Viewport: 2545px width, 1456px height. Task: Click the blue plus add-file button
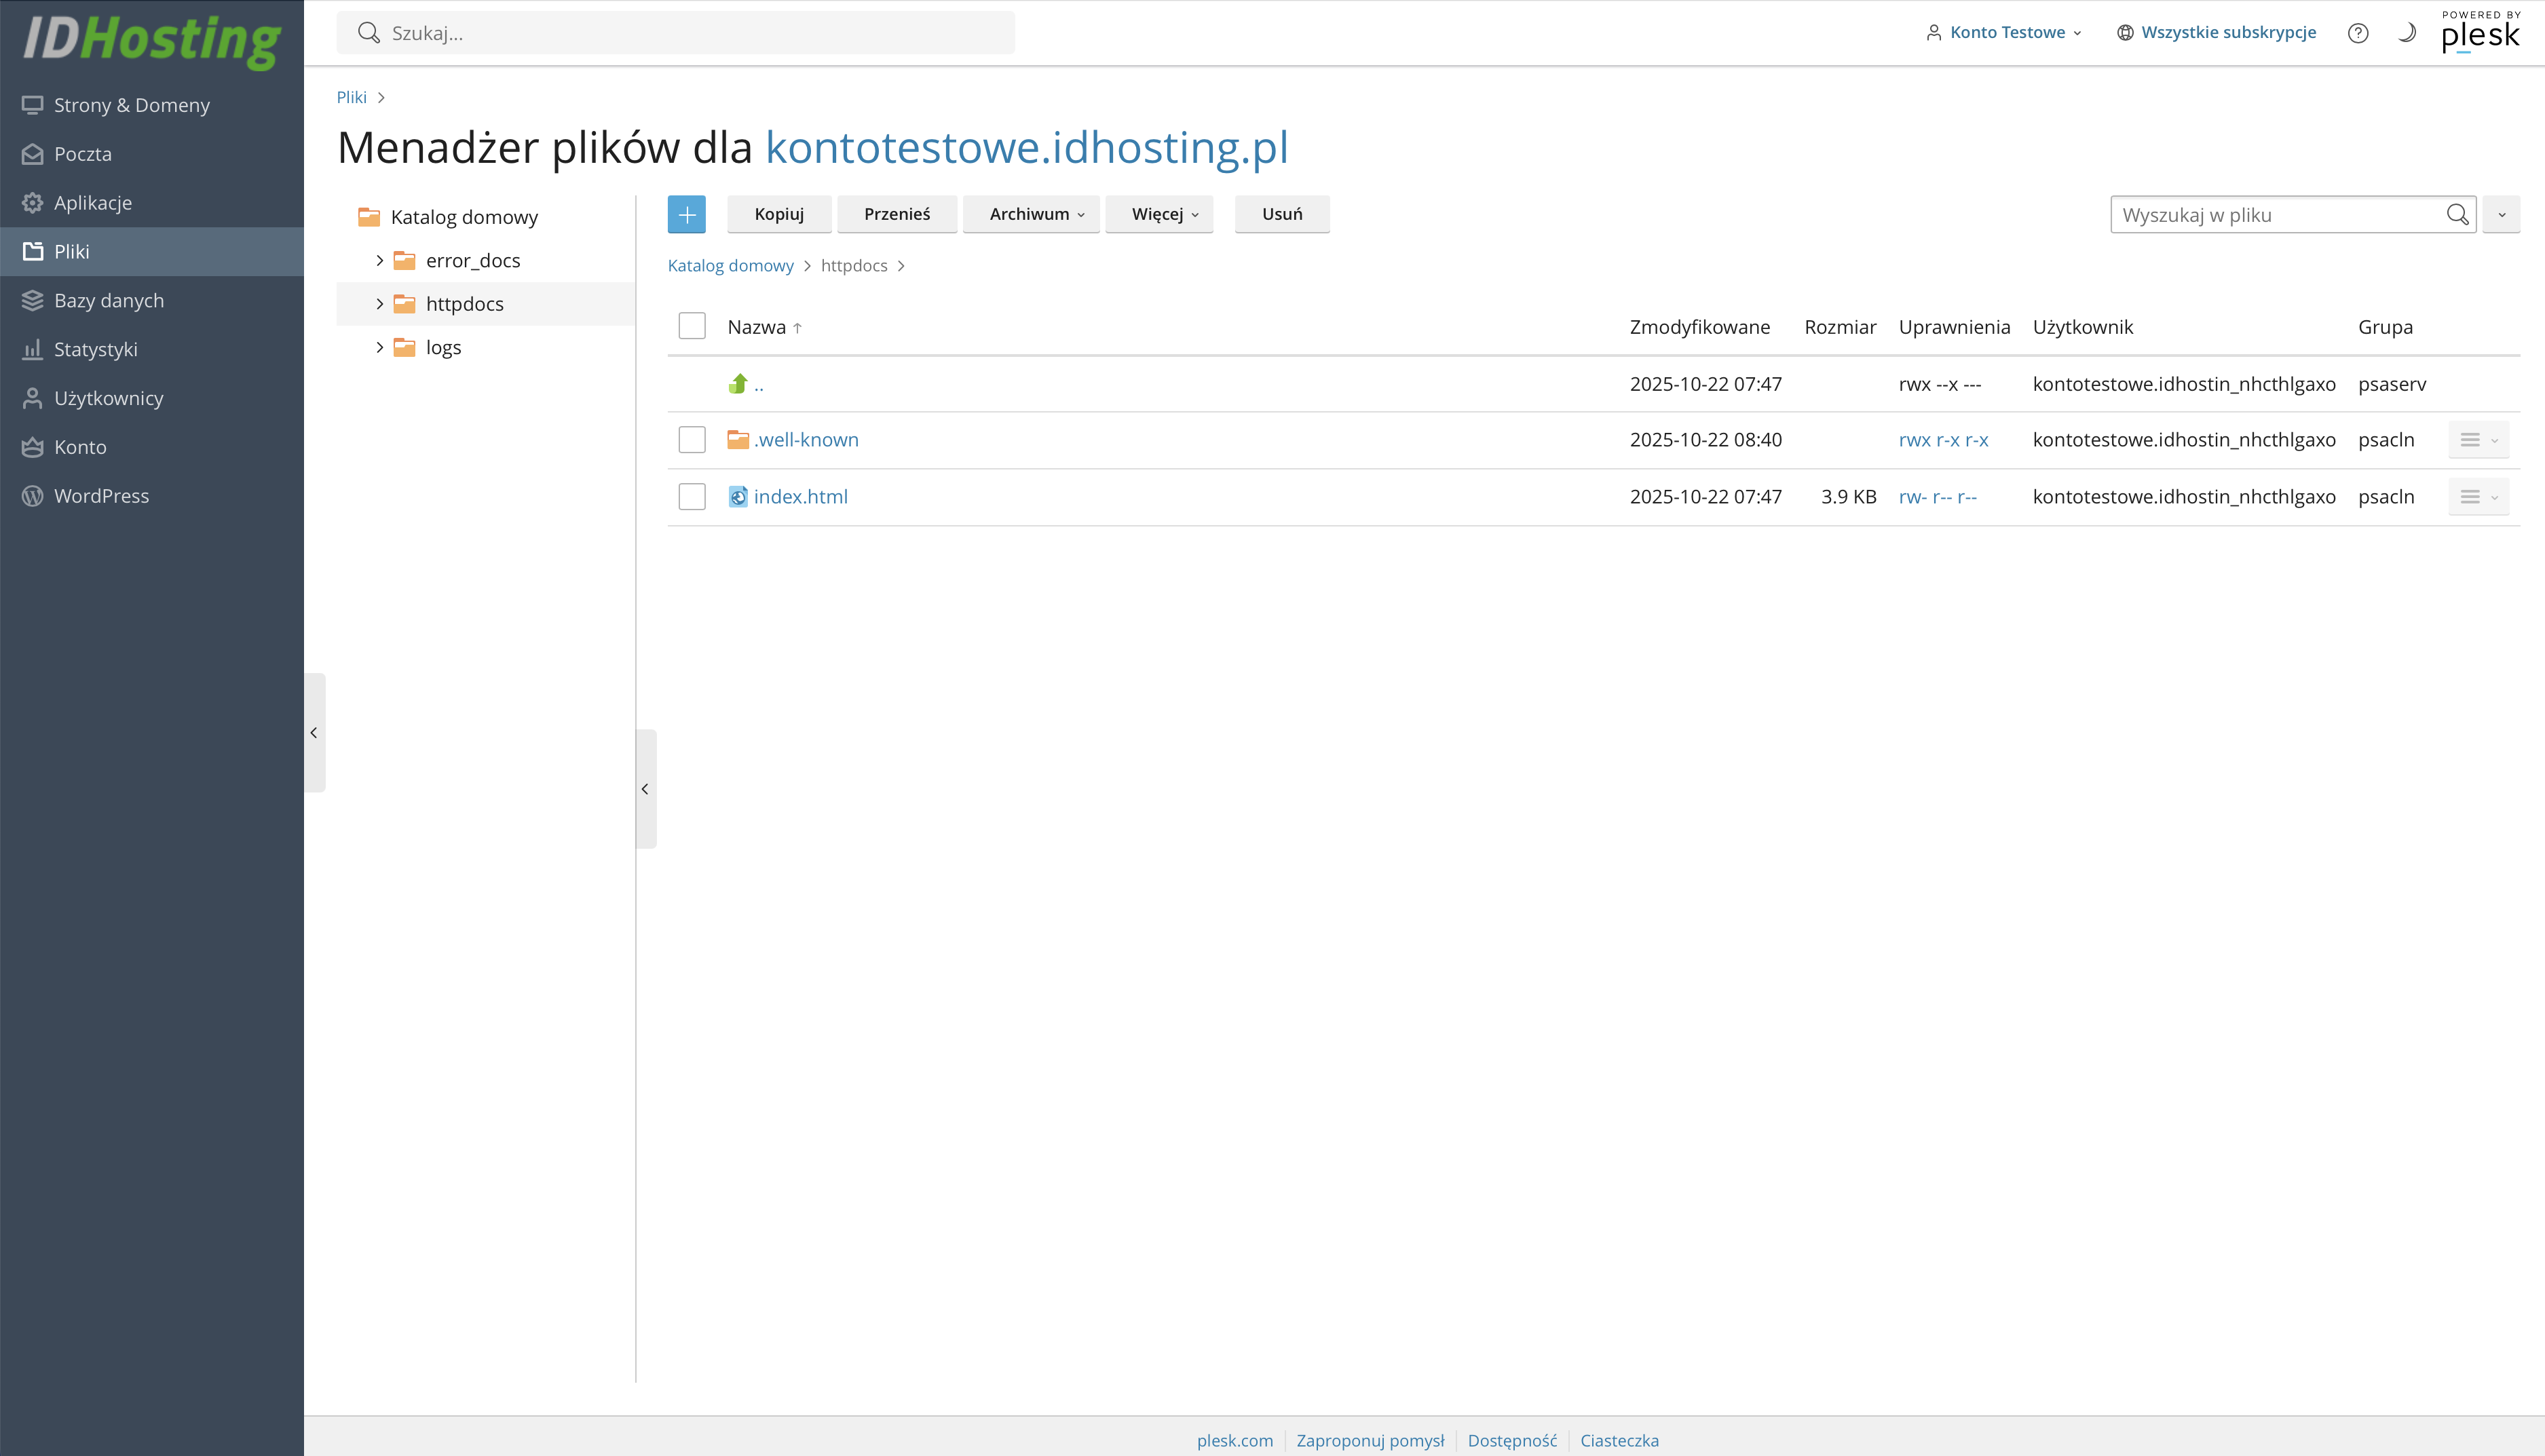(x=686, y=214)
